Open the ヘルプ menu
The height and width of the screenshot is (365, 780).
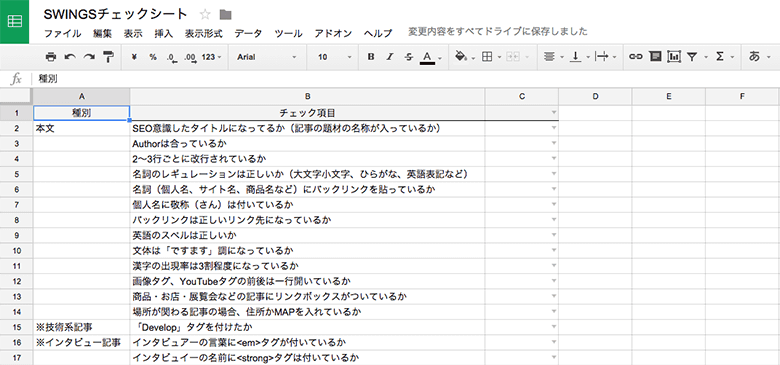(378, 33)
